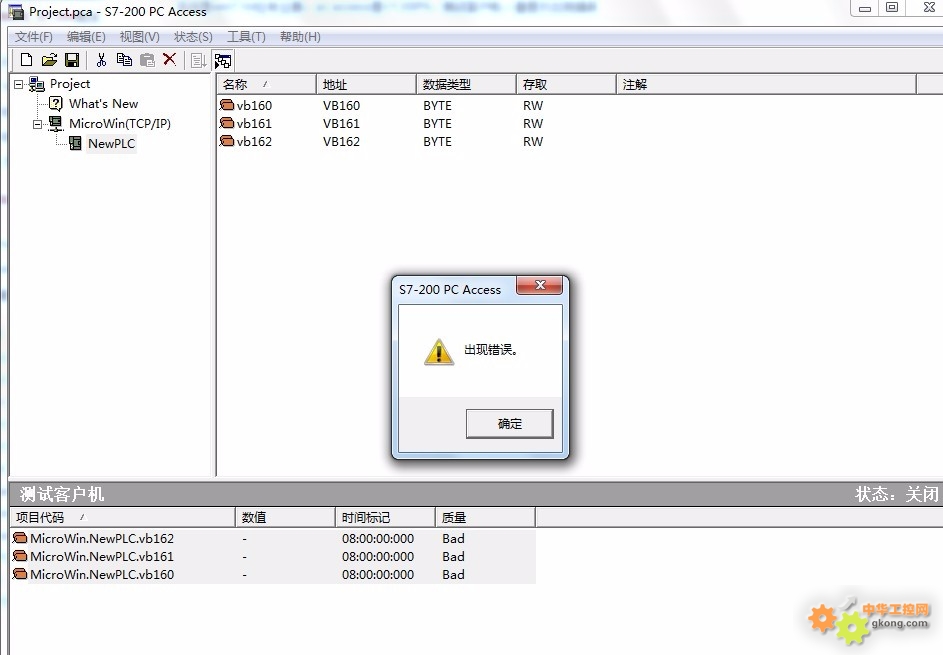
Task: Click the NewPLC device icon
Action: [75, 143]
